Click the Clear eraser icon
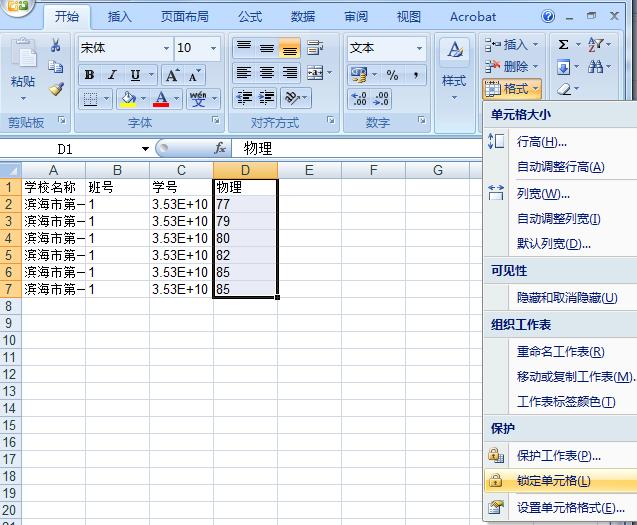This screenshot has height=525, width=637. 564,89
